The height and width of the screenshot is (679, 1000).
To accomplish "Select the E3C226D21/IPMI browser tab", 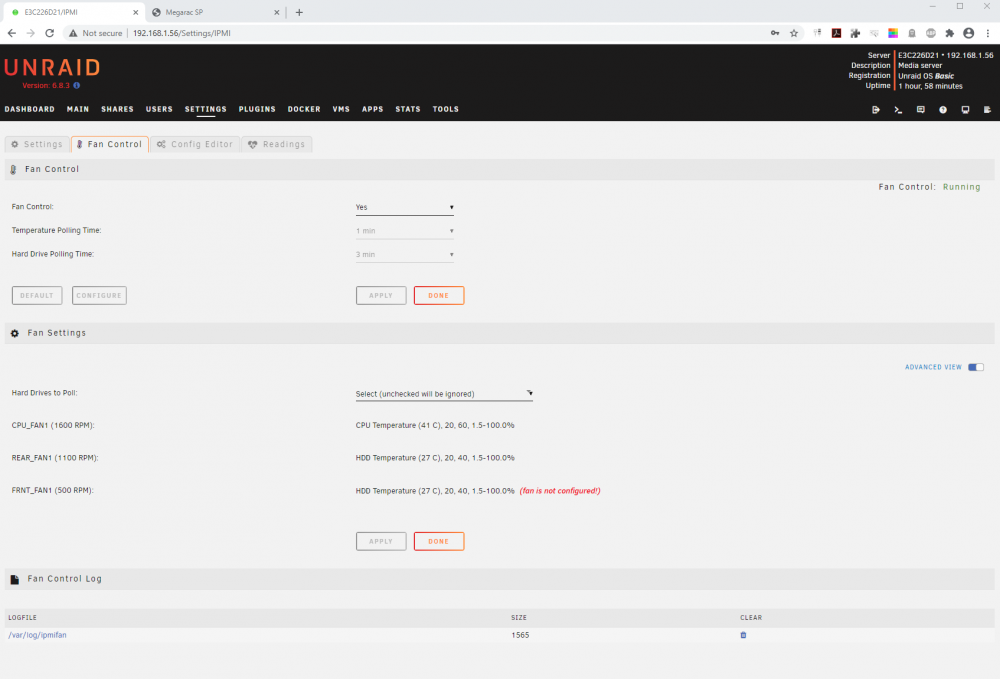I will (x=70, y=12).
